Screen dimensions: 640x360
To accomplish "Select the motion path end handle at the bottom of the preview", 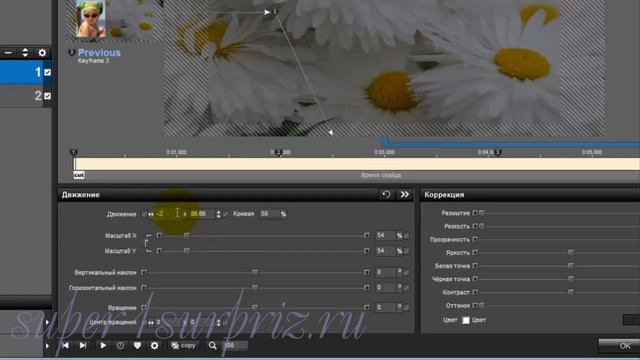I will 330,132.
